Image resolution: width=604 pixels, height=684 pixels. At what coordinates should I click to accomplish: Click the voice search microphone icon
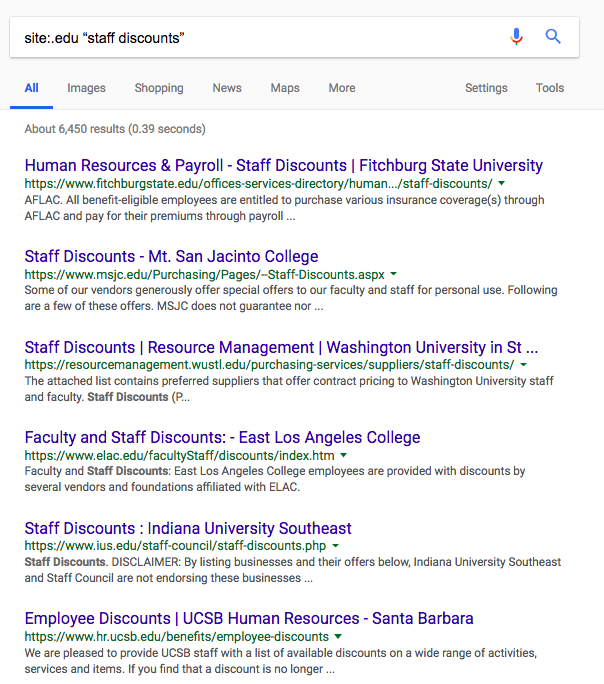(x=516, y=37)
